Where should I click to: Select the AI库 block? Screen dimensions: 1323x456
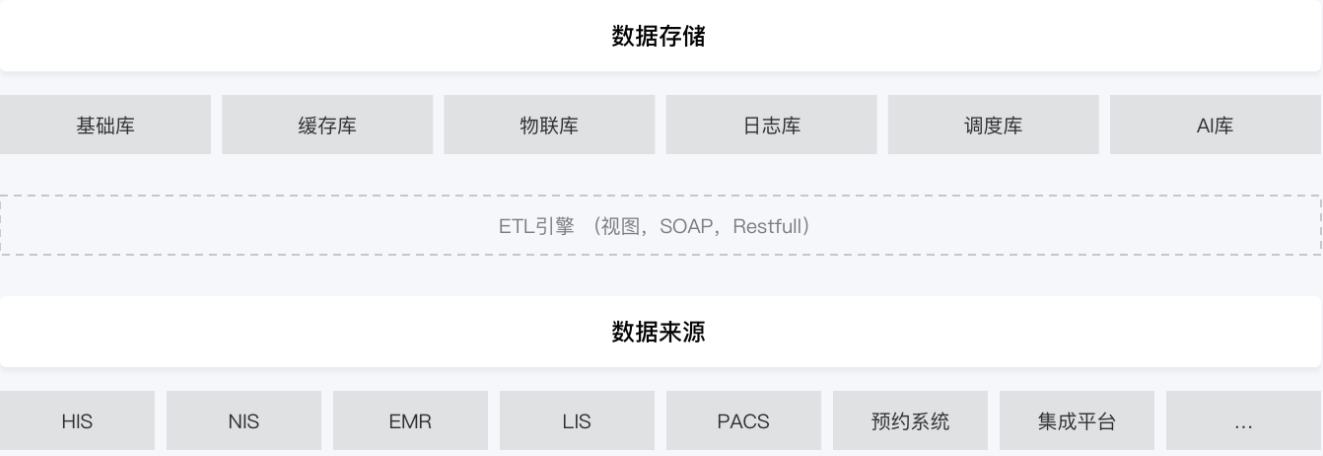click(x=1215, y=125)
